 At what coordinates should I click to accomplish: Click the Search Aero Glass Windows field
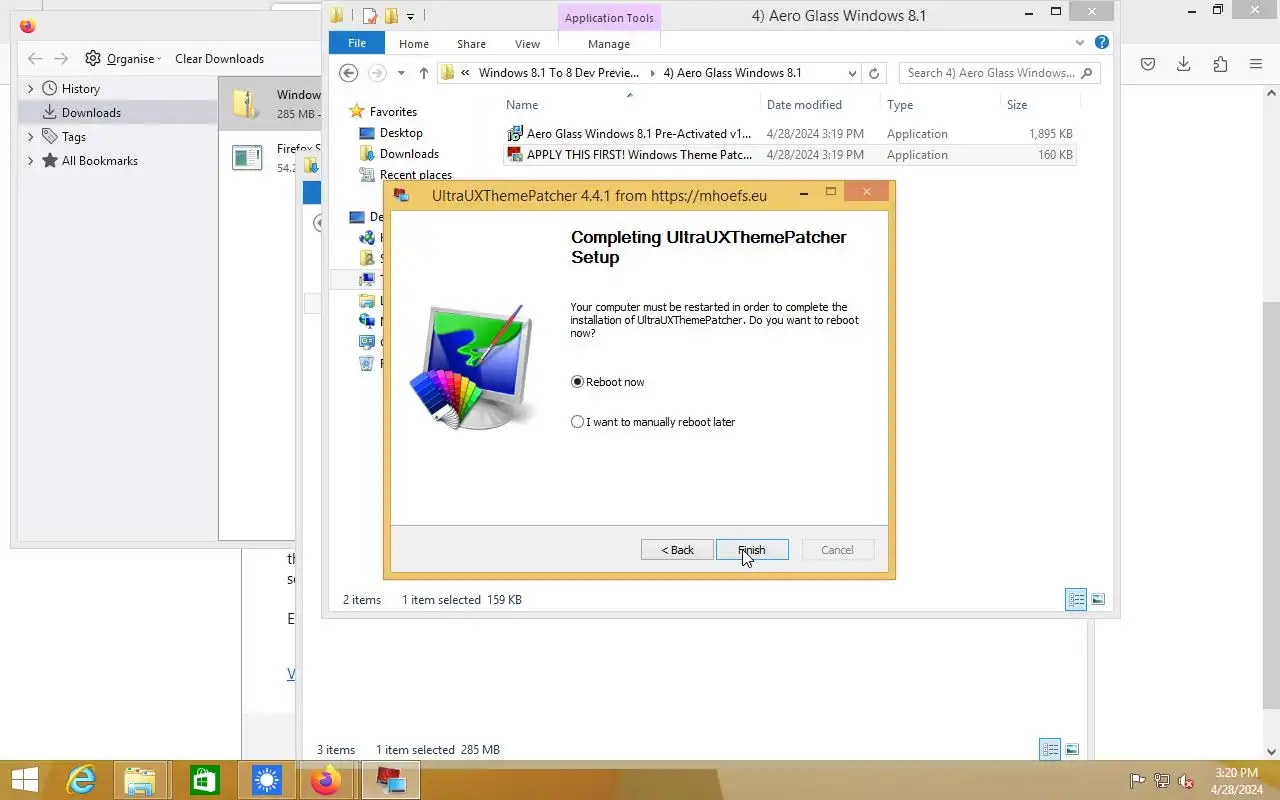pos(997,73)
